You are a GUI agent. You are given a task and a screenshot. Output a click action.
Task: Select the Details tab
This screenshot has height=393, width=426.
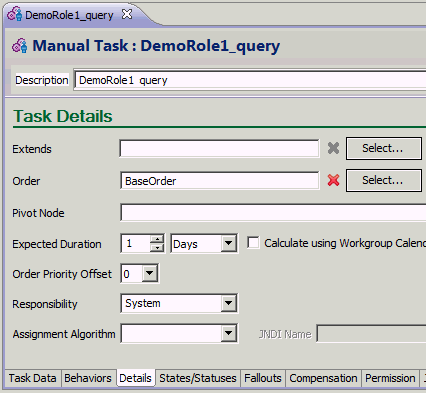(135, 378)
